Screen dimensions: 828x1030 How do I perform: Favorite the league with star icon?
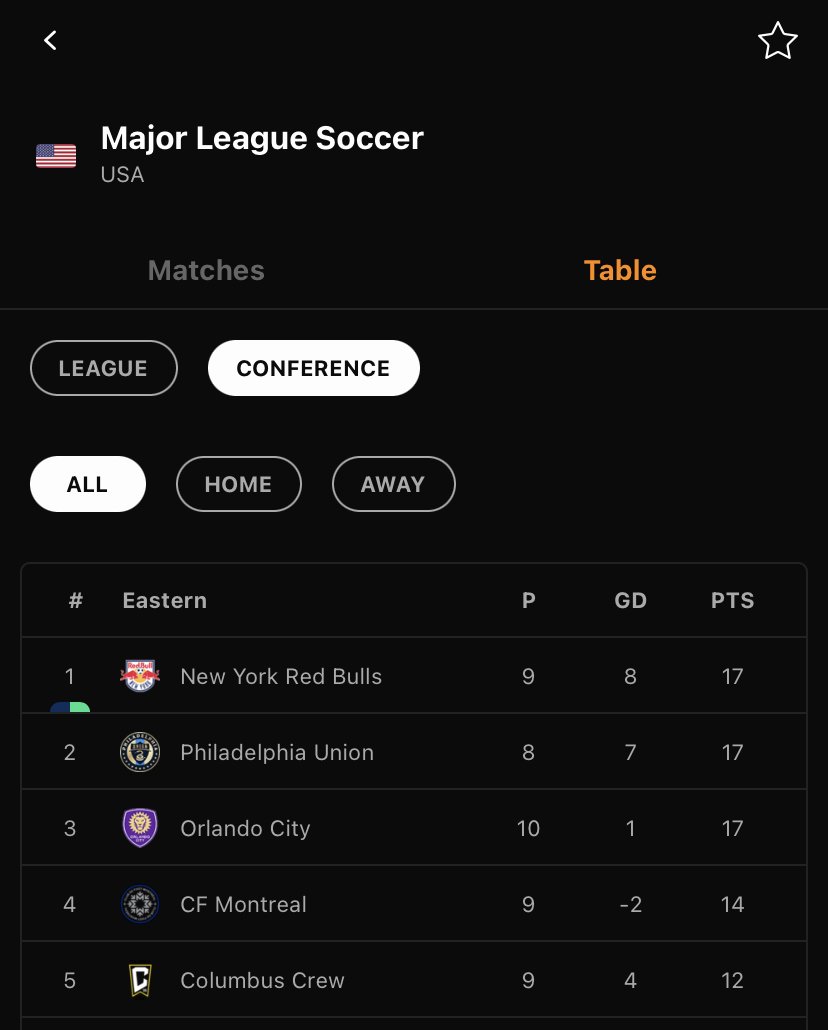(777, 41)
